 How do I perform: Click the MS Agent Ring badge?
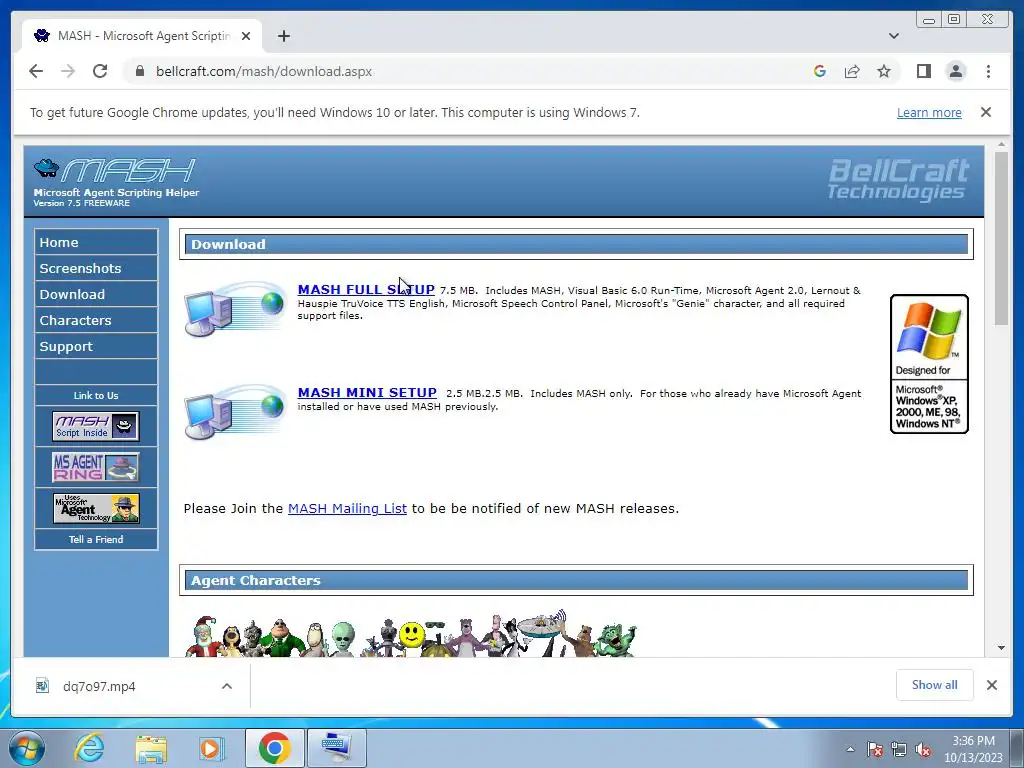coord(96,467)
